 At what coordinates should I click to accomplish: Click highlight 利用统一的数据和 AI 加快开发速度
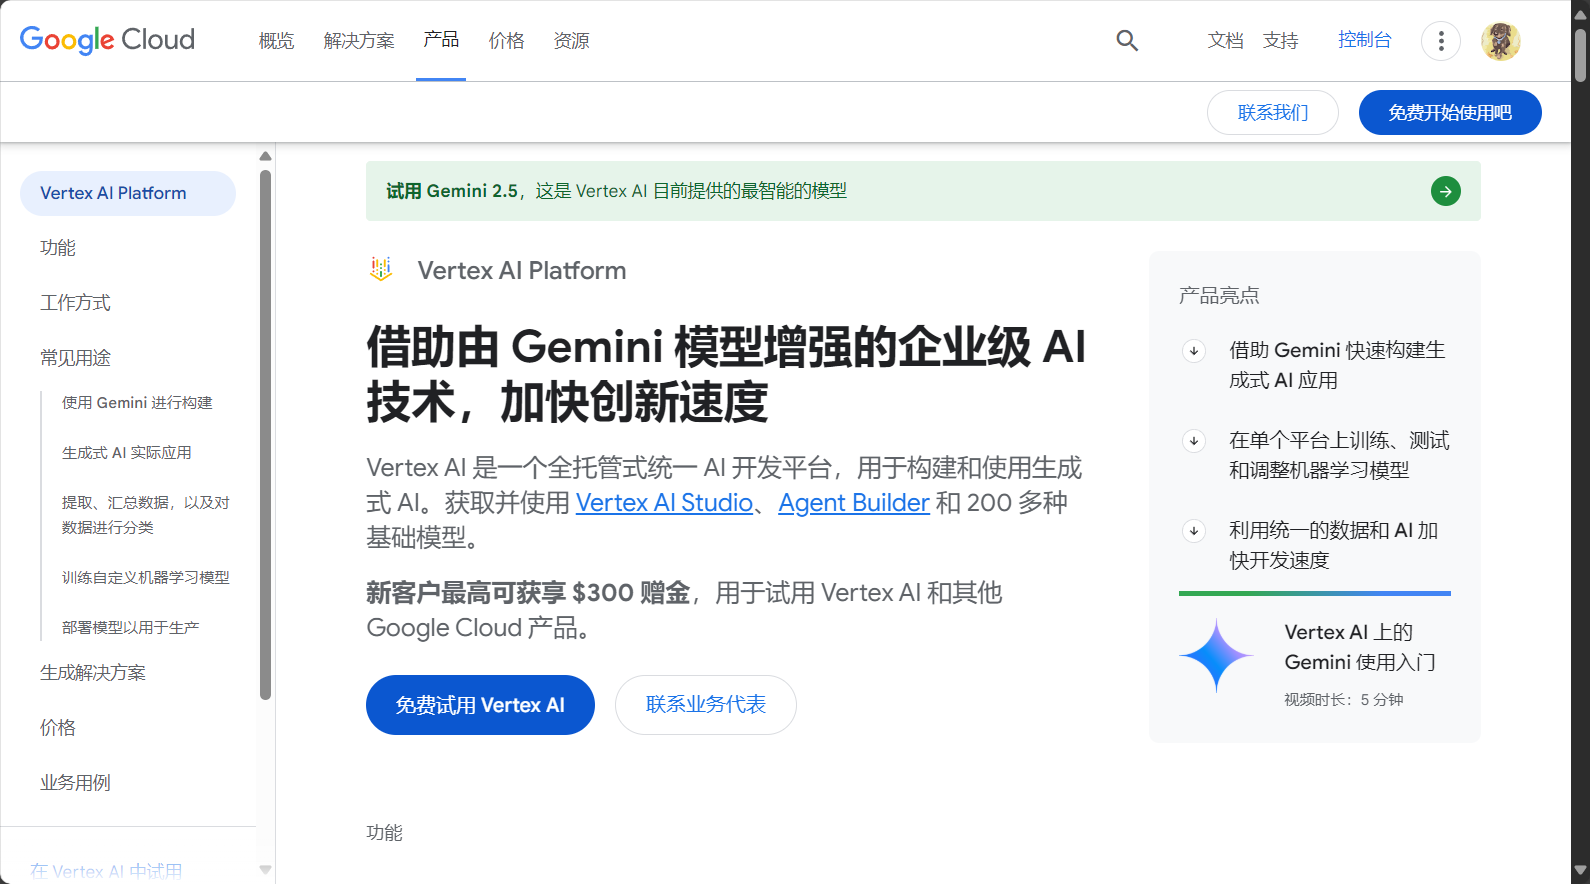(1333, 545)
